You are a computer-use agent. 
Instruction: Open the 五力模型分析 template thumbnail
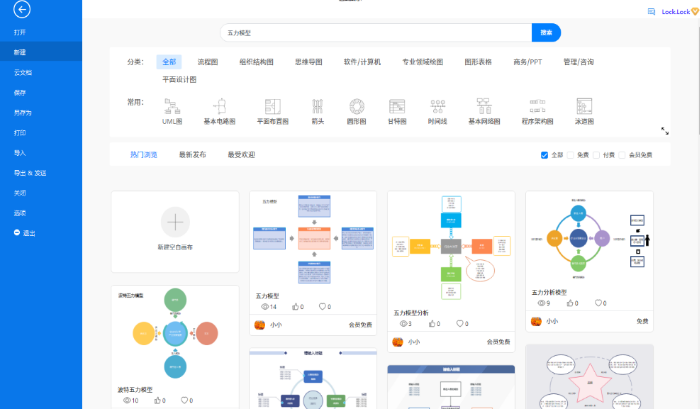451,248
